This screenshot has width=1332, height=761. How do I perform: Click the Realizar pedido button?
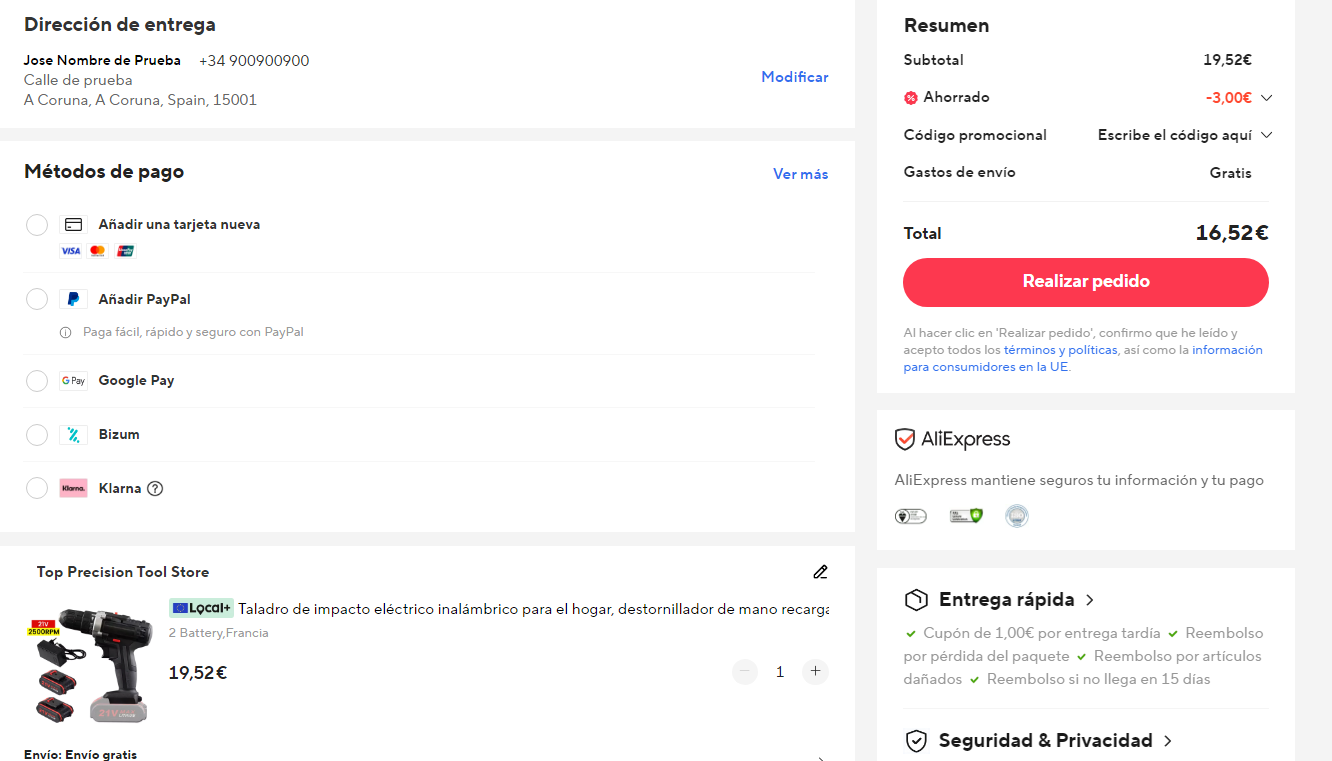point(1086,282)
